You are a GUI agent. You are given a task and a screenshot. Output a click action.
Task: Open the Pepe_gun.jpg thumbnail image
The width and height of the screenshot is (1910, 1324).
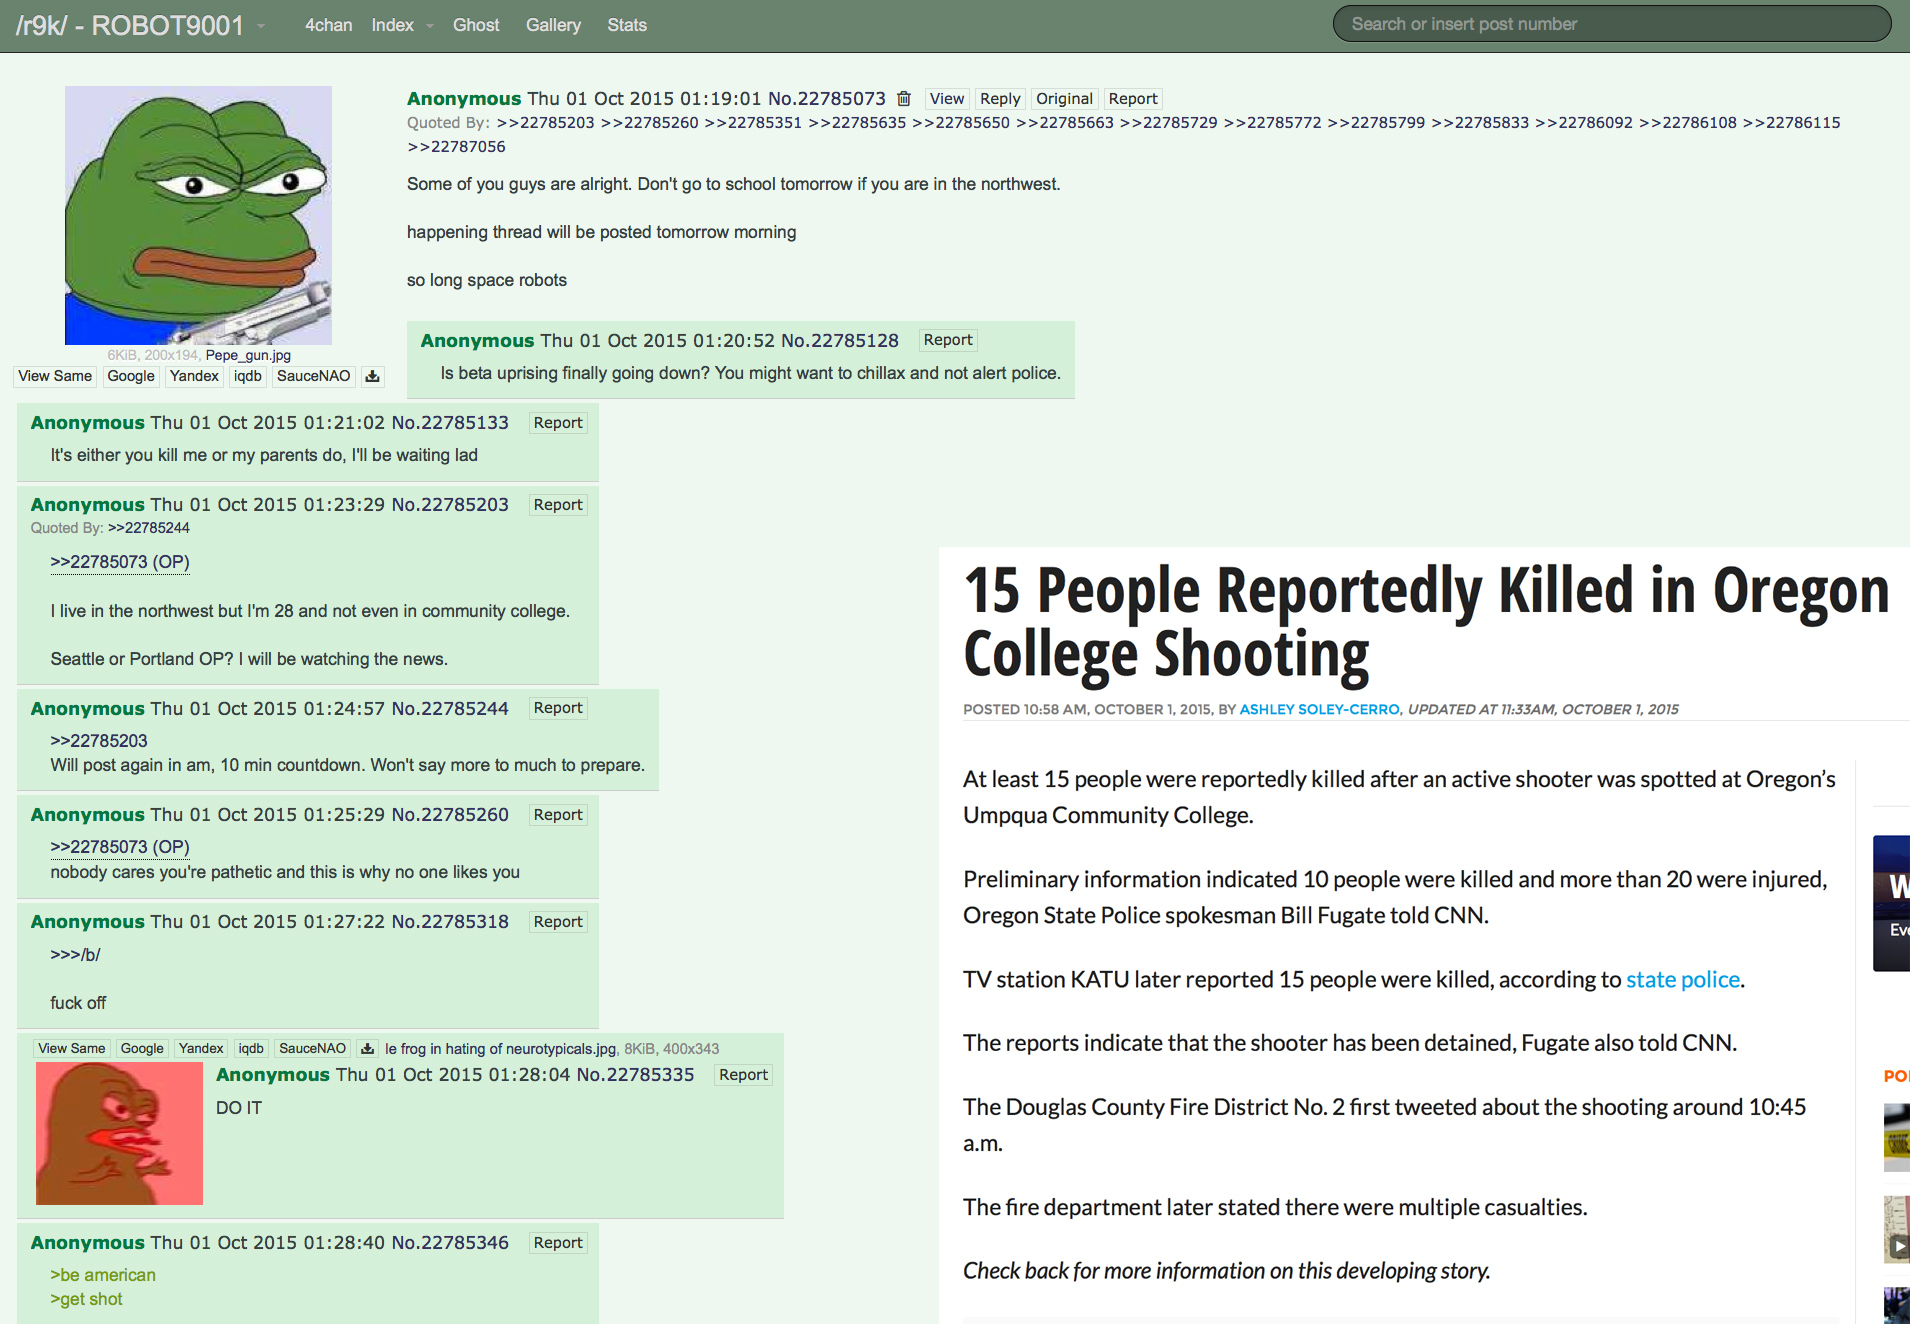point(198,215)
